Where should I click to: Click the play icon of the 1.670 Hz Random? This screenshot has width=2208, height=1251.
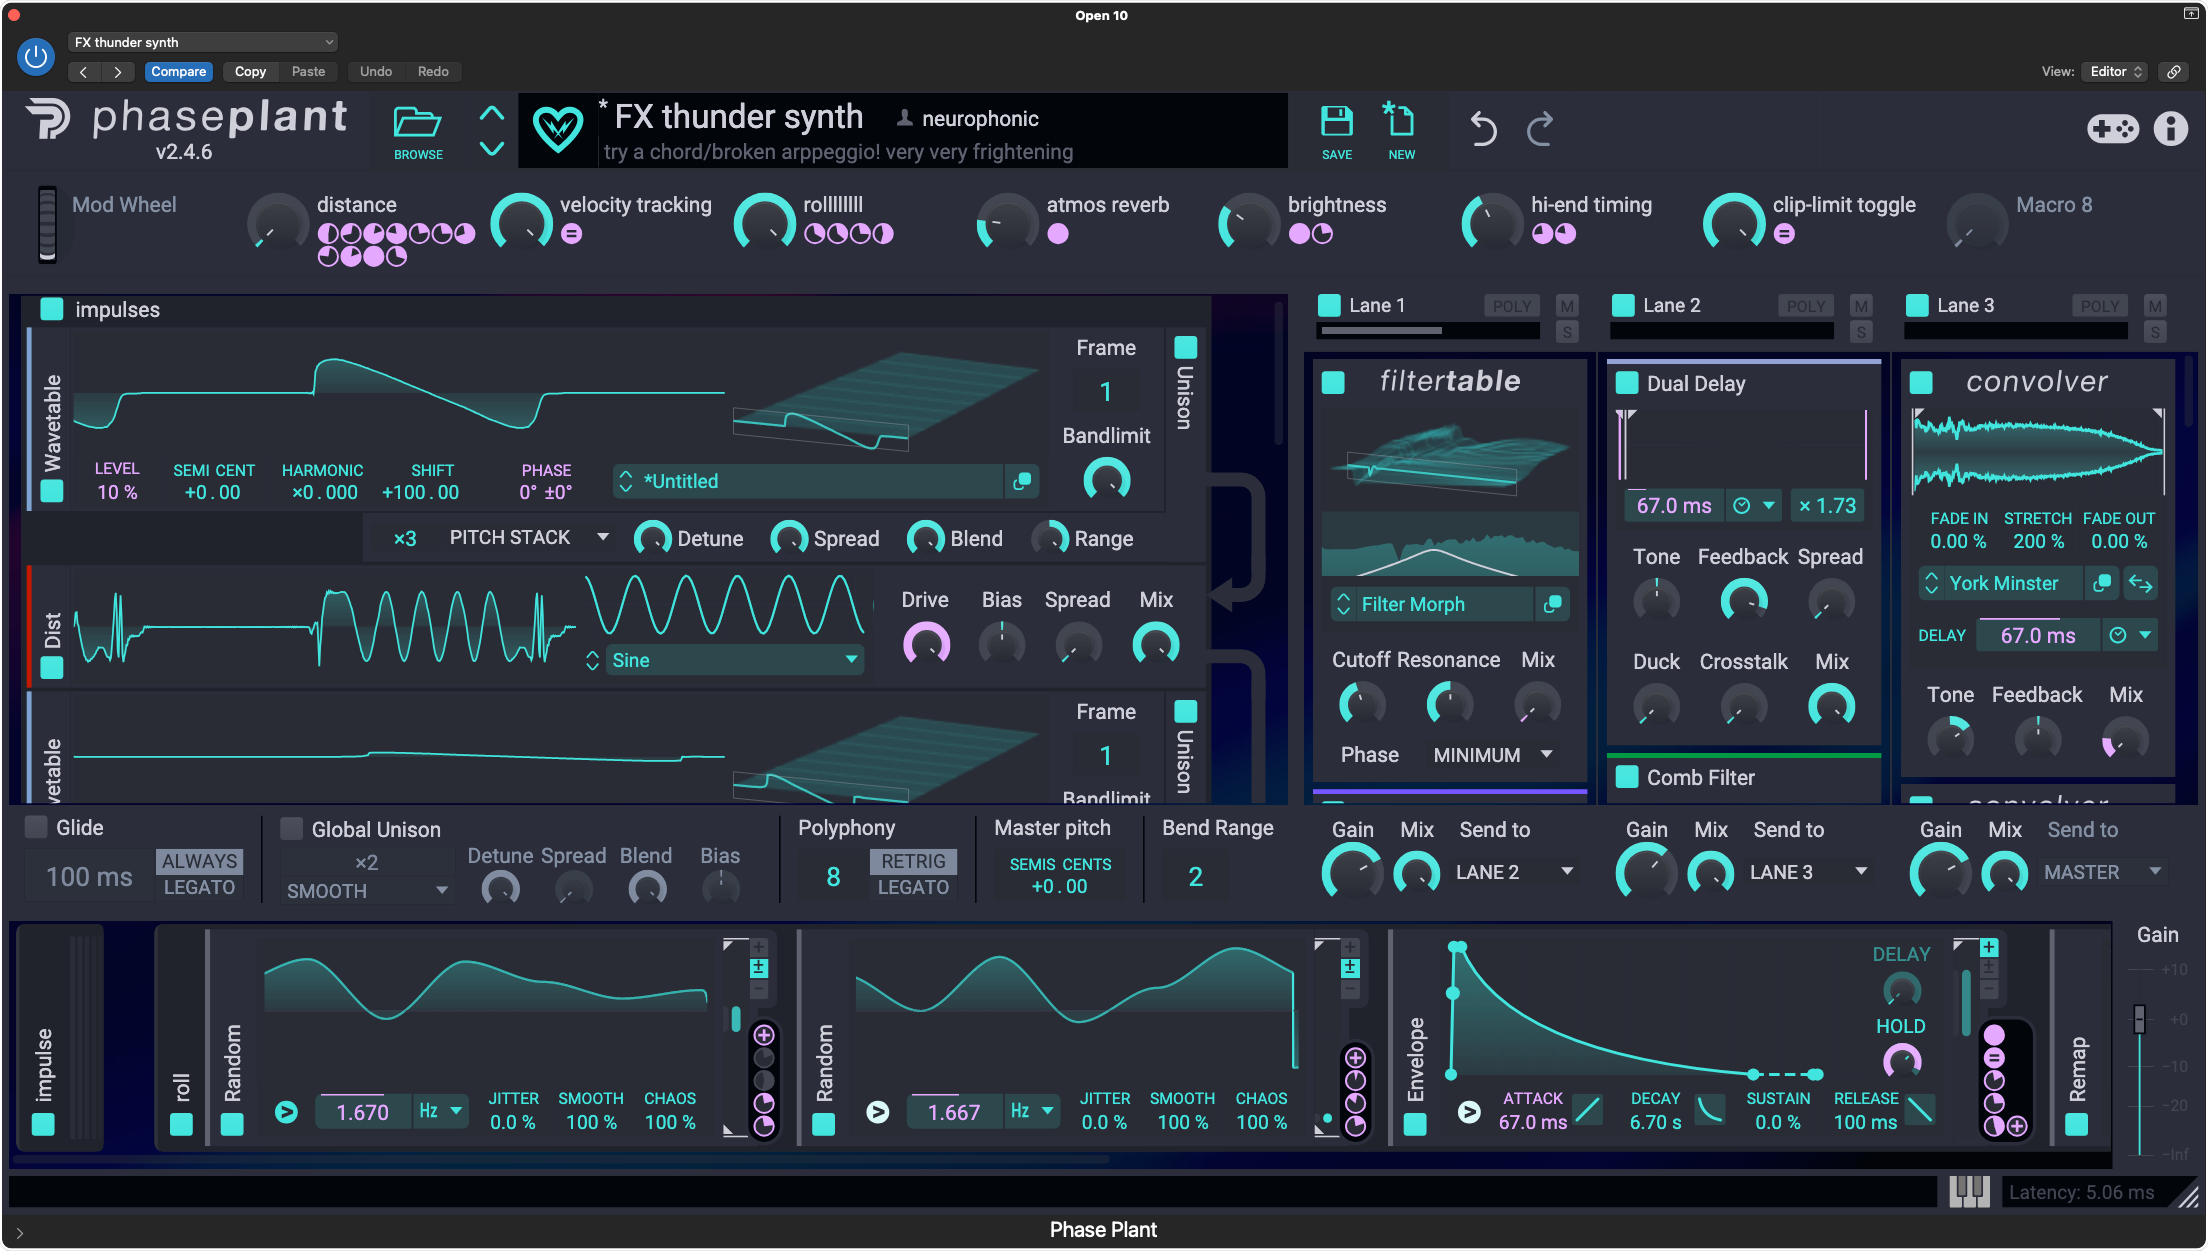pyautogui.click(x=286, y=1112)
